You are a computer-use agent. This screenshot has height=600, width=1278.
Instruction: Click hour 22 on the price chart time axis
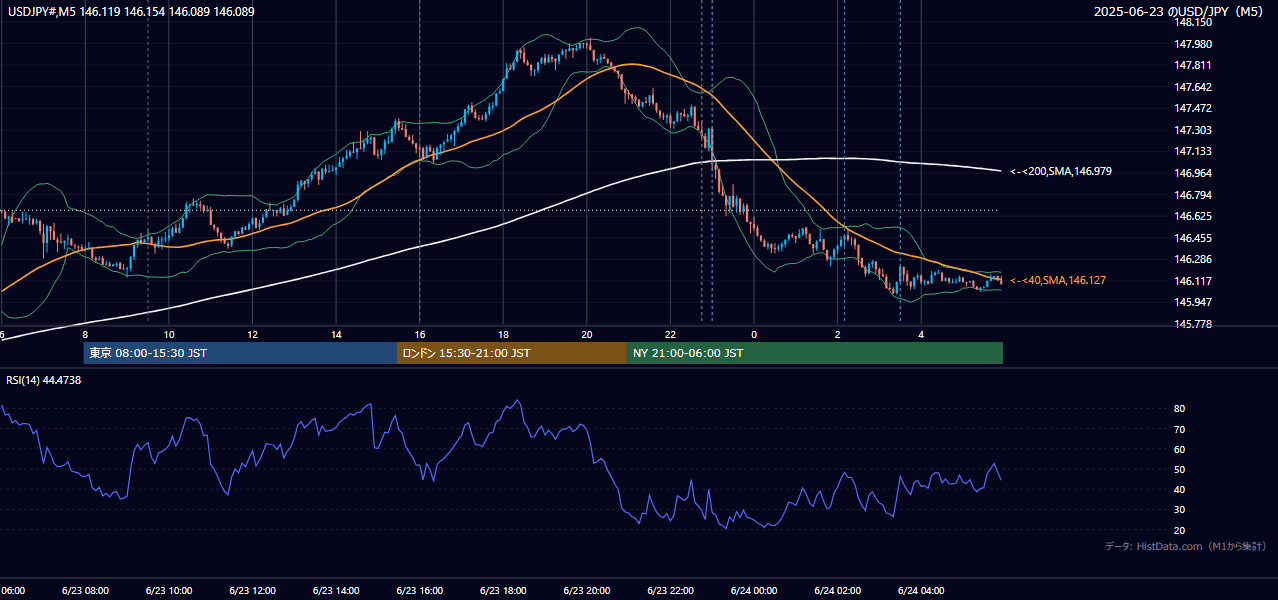coord(671,334)
